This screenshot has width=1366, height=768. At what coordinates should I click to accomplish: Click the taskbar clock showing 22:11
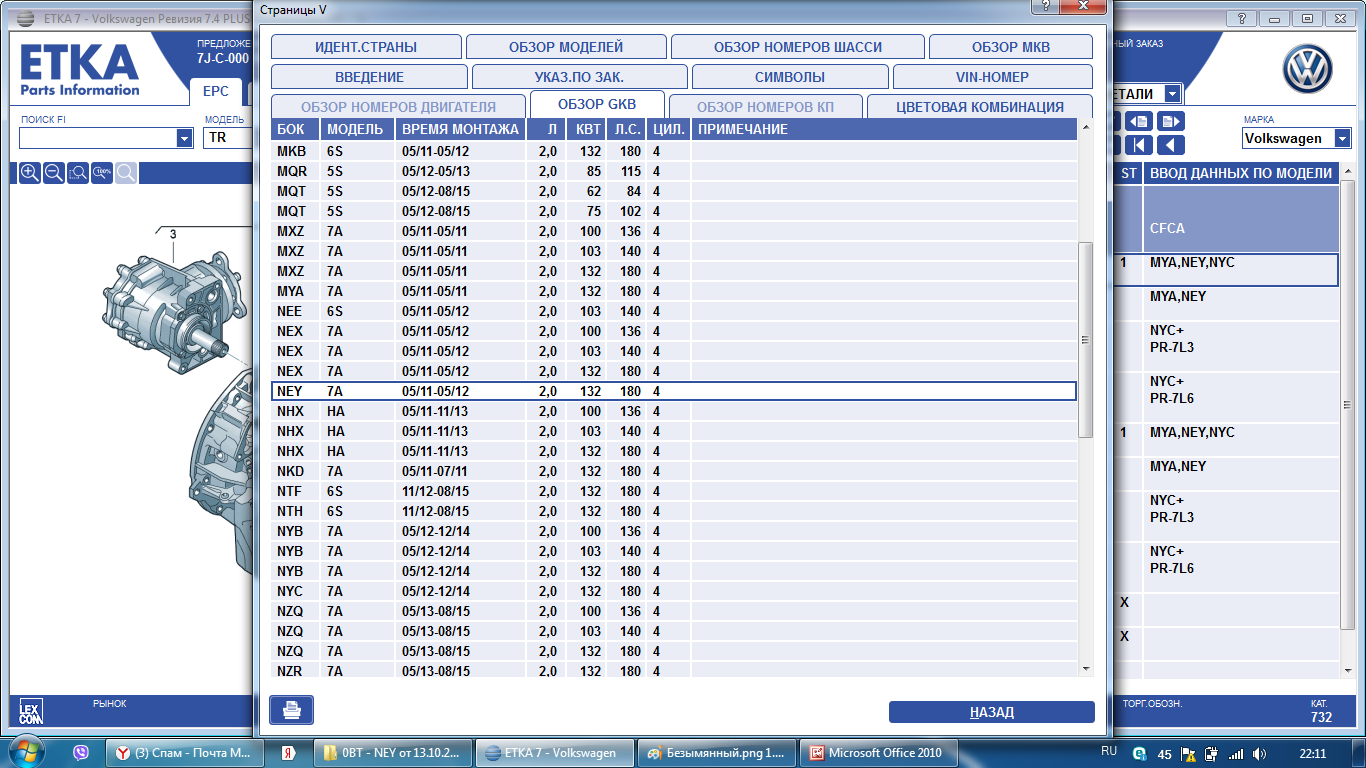coord(1314,753)
